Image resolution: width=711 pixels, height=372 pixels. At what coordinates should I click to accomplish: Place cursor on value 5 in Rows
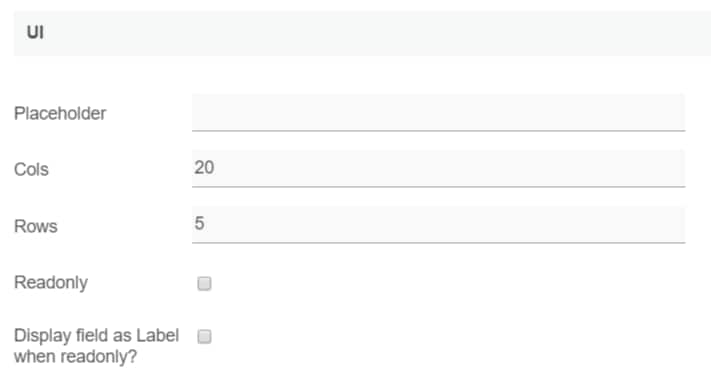pos(200,223)
